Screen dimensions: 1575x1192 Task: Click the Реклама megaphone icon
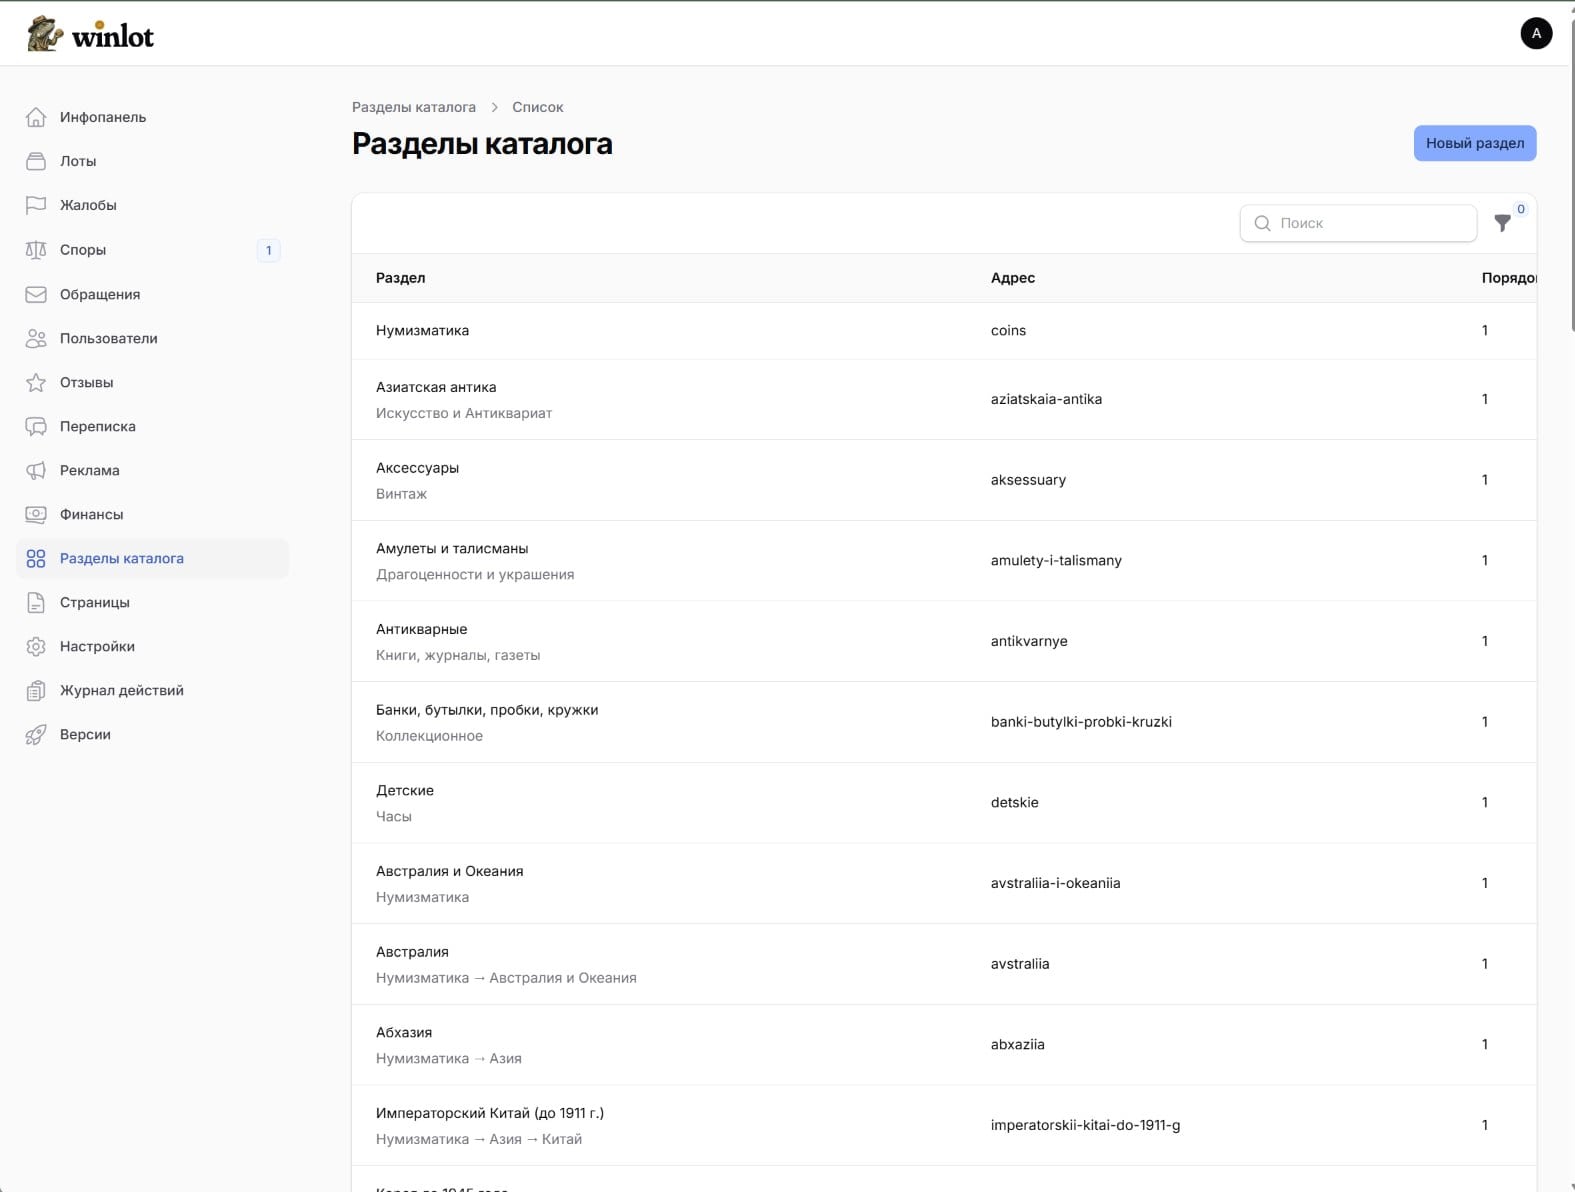click(36, 470)
